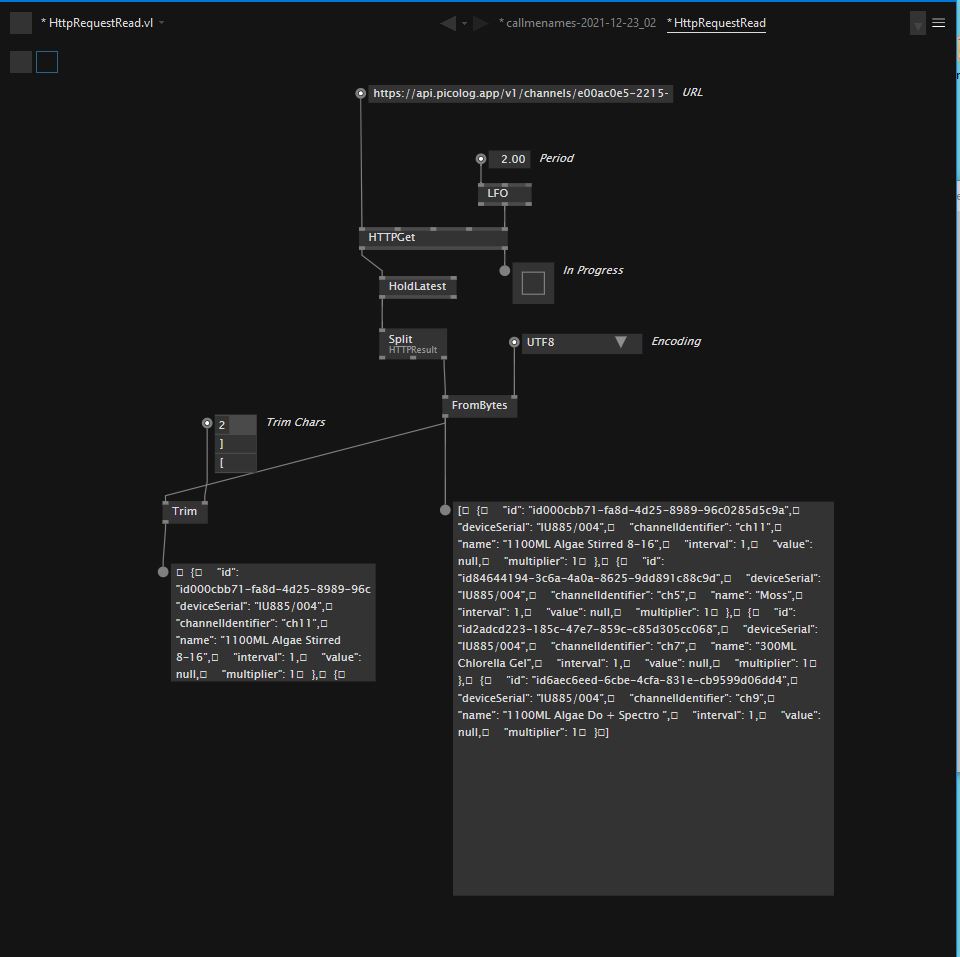
Task: Select the HoldLatest node
Action: [418, 287]
